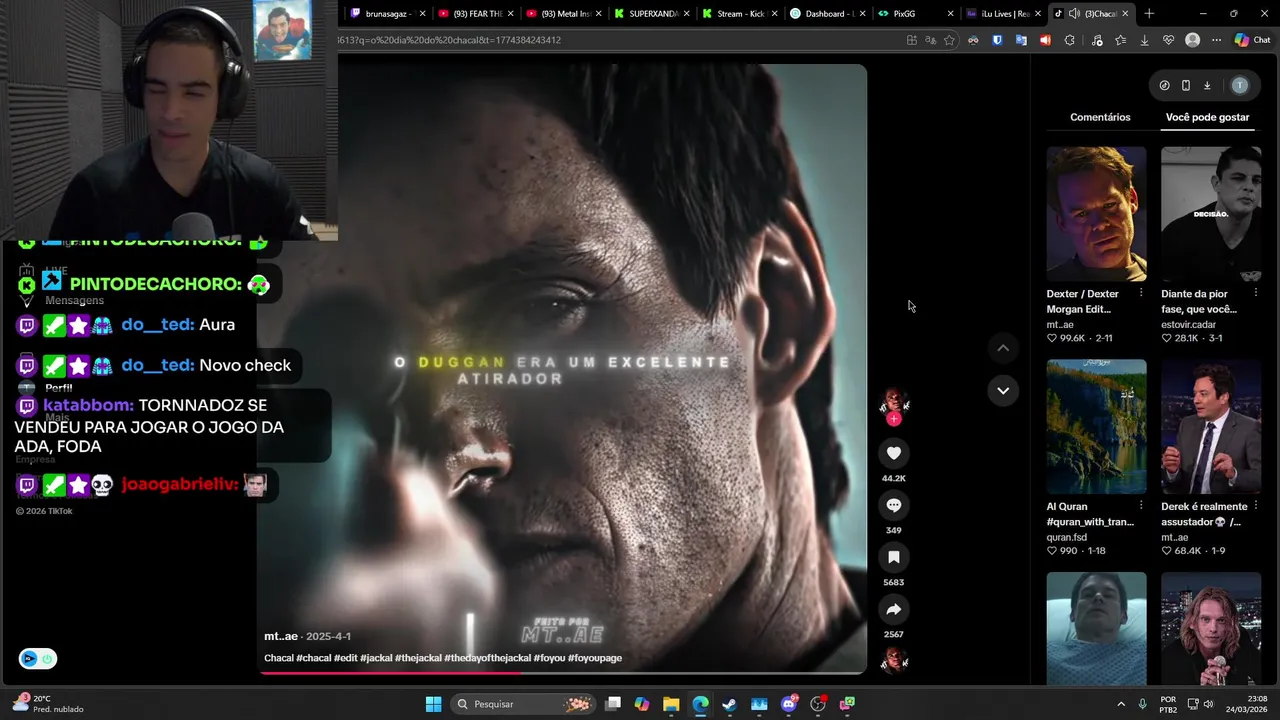Switch to the FEAR THE YouTube tab
The width and height of the screenshot is (1280, 720).
click(474, 13)
